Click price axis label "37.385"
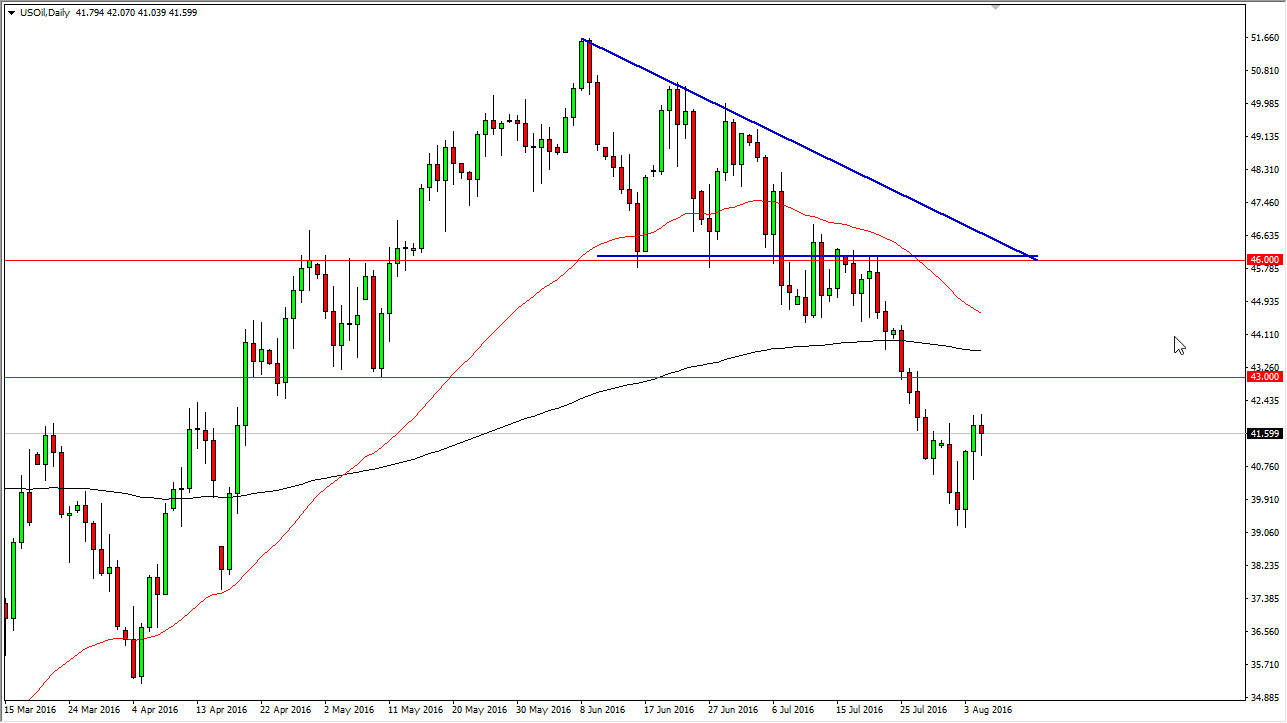Viewport: 1287px width, 723px height. click(1265, 598)
